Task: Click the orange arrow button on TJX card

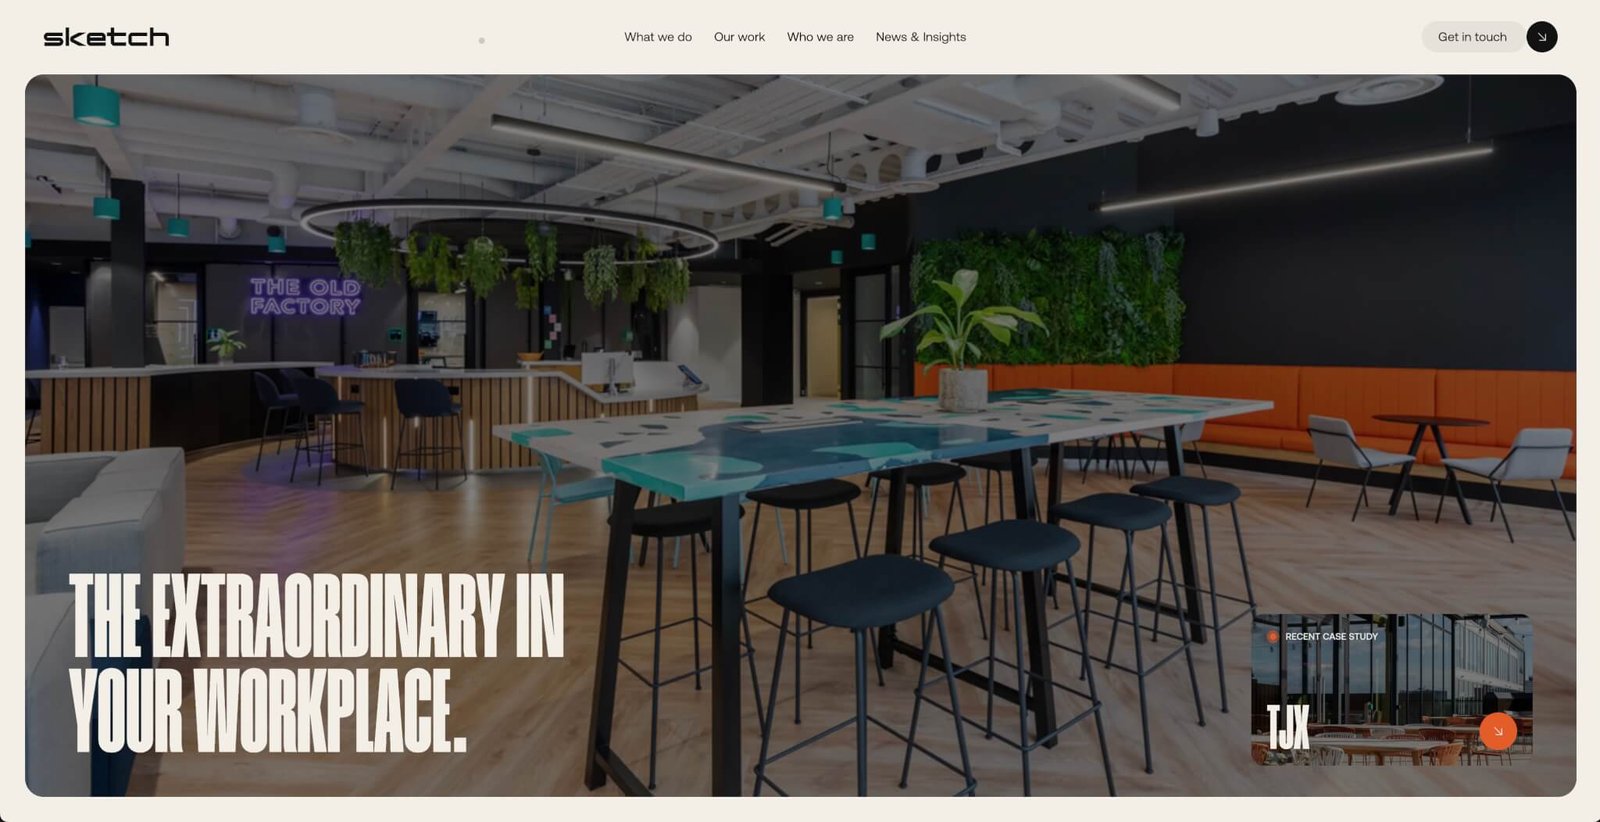Action: point(1498,731)
